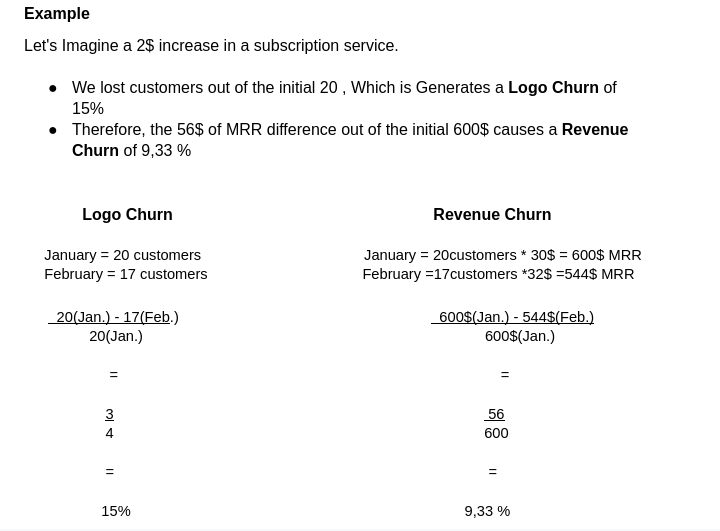Click the final "9,33 %" Revenue Churn result
Viewport: 720px width, 531px height.
487,511
